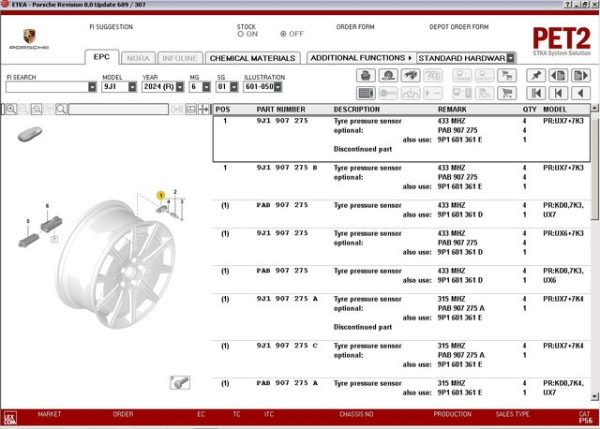Click the LEX.COM icon in status bar
This screenshot has width=600, height=429.
[10, 418]
